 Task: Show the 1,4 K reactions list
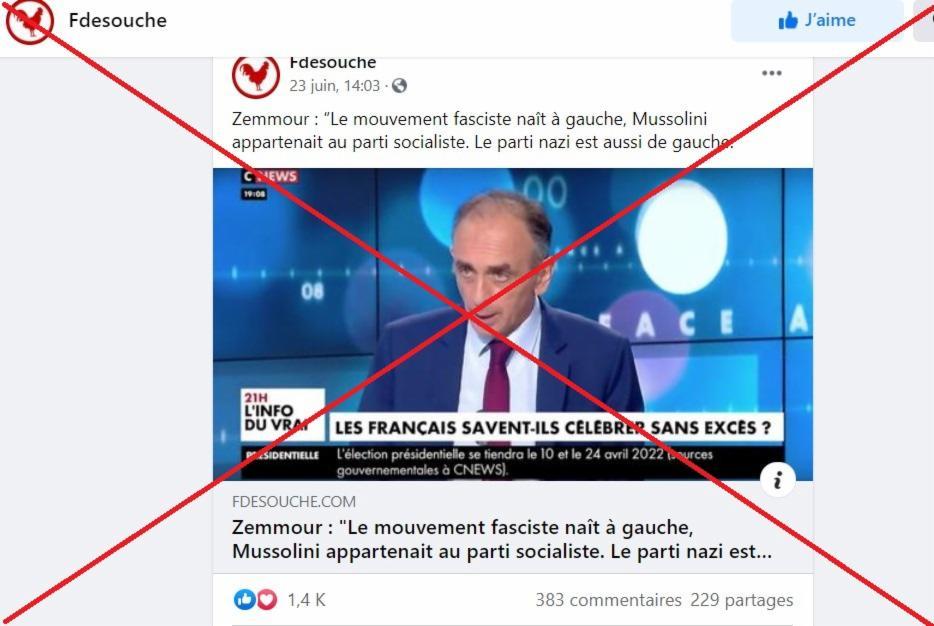306,600
